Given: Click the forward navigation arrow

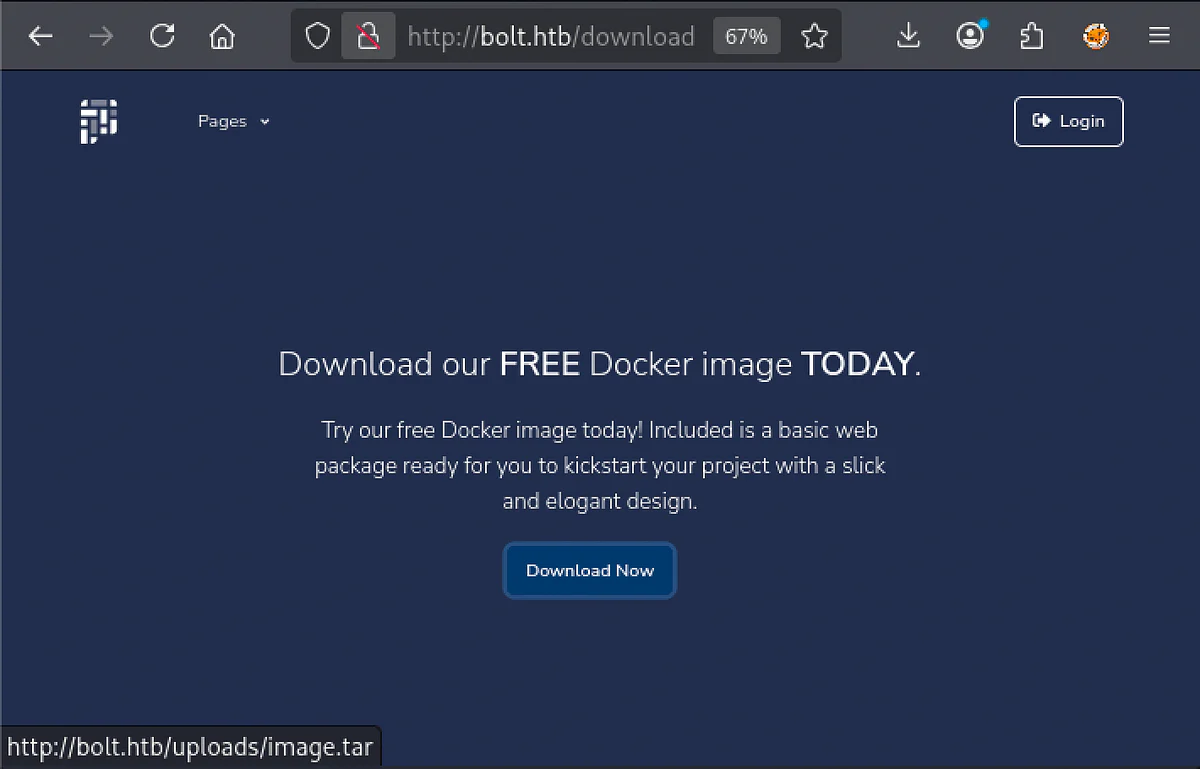Looking at the screenshot, I should [101, 37].
